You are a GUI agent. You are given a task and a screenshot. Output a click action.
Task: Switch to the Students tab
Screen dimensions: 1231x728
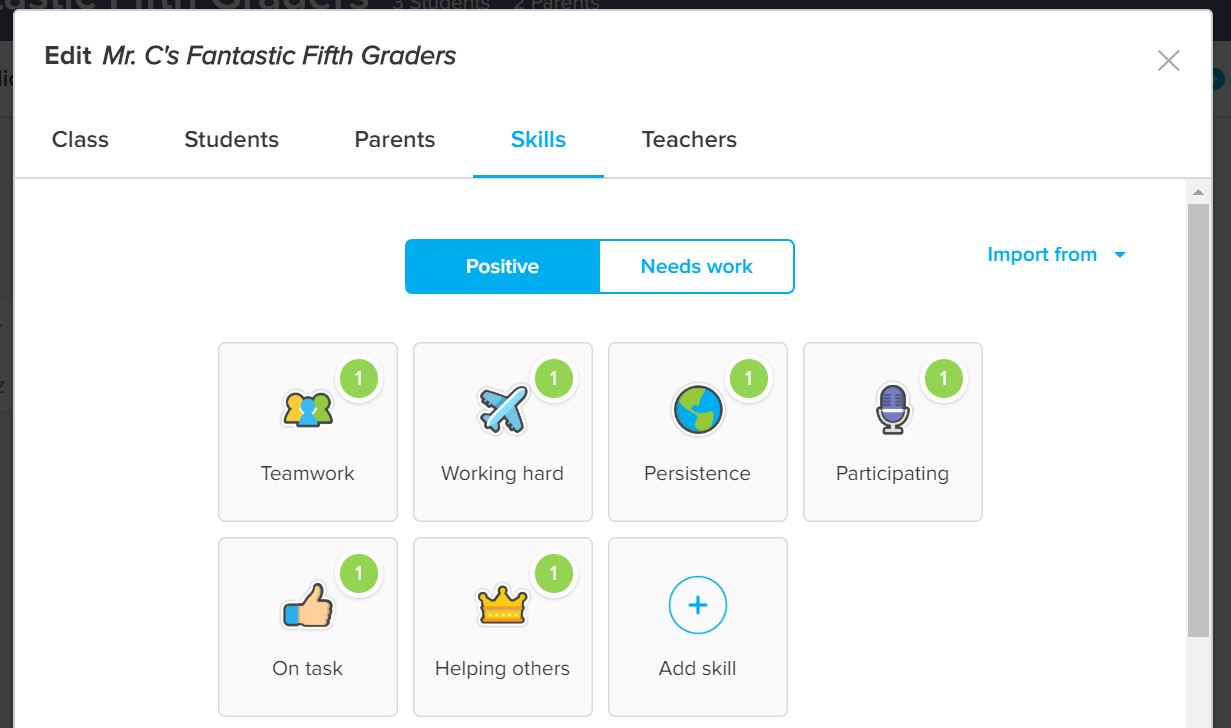coord(231,140)
